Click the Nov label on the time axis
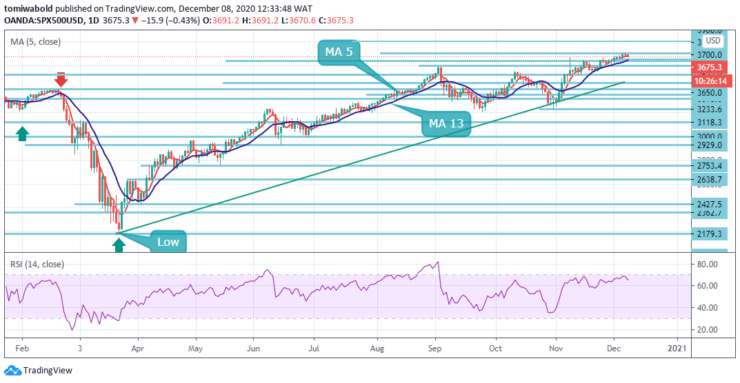Viewport: 740px width, 383px height. pyautogui.click(x=556, y=350)
